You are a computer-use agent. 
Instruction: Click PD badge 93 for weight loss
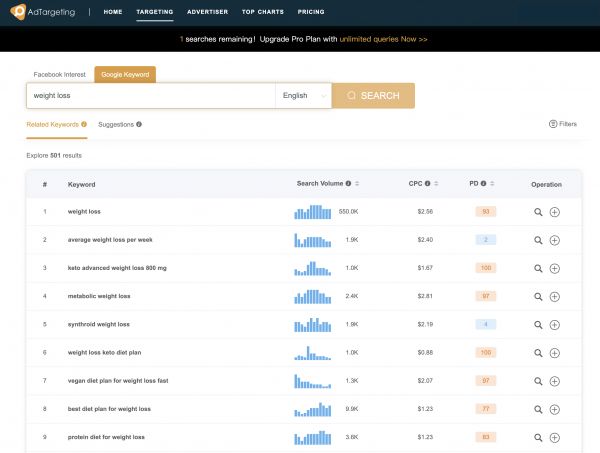486,212
